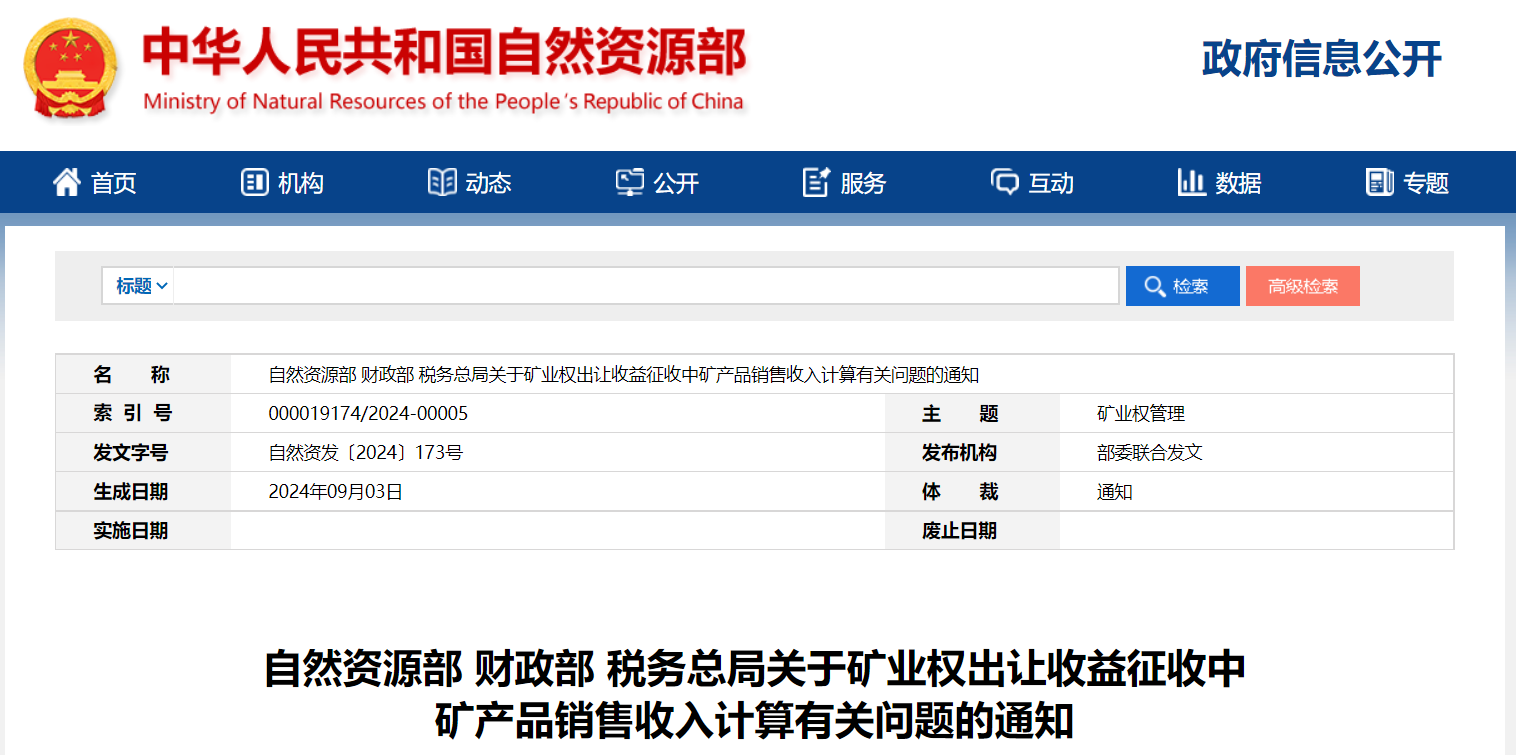
Task: Click the document-pen icon for 服务
Action: [816, 182]
